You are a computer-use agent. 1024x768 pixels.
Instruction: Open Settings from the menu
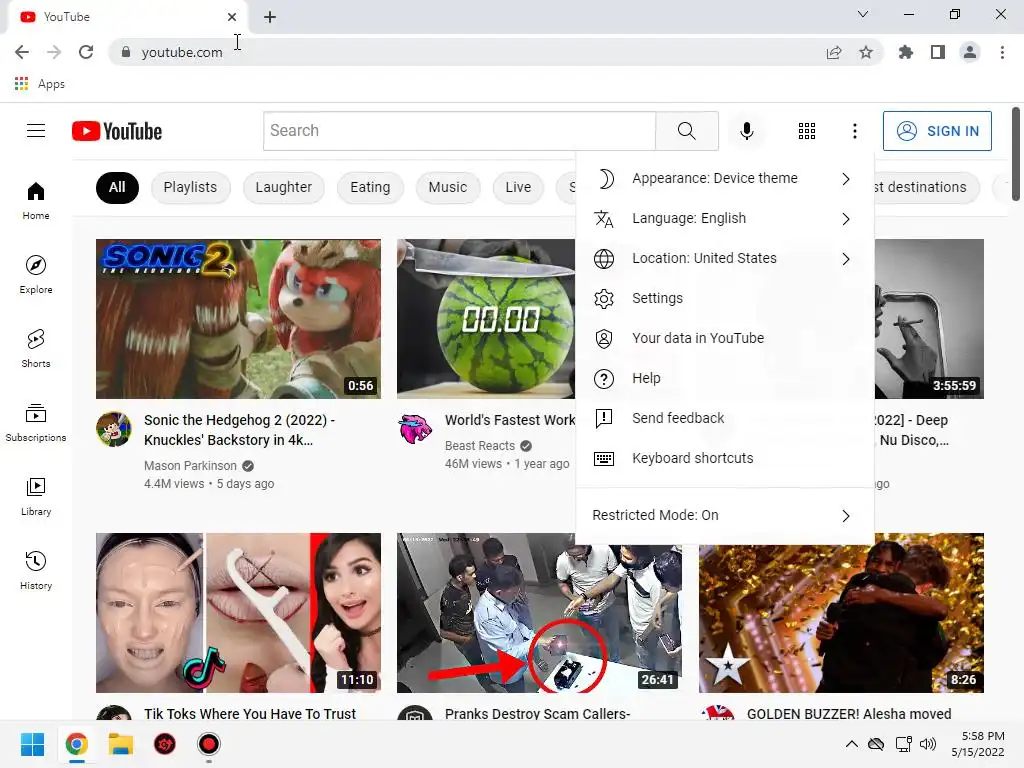725,298
